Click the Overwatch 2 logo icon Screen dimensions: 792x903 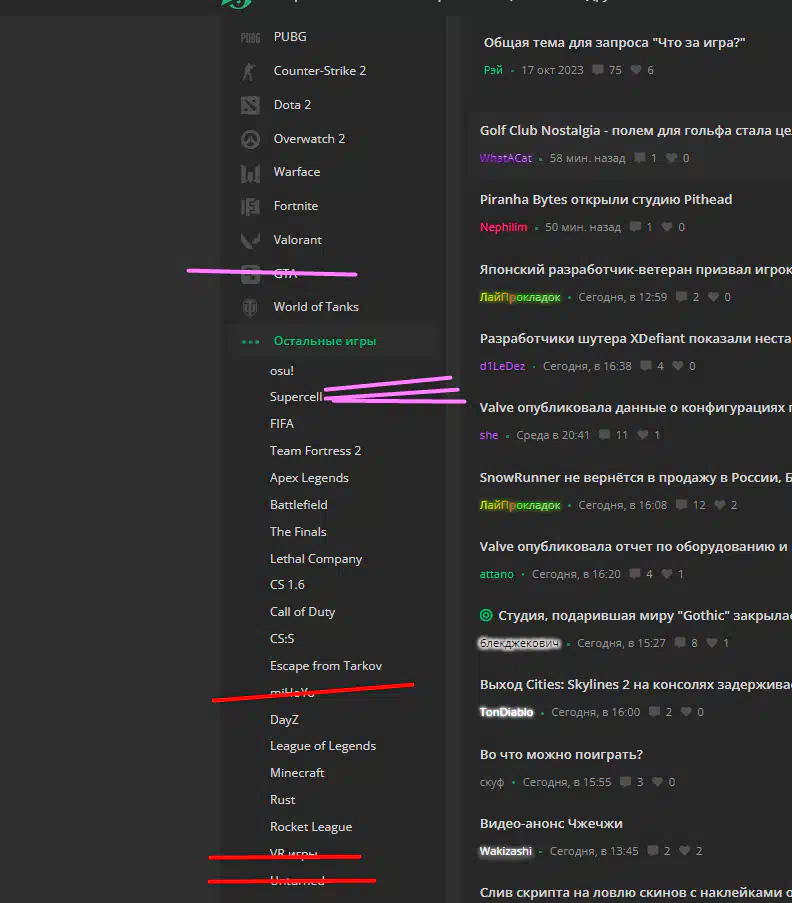(250, 139)
